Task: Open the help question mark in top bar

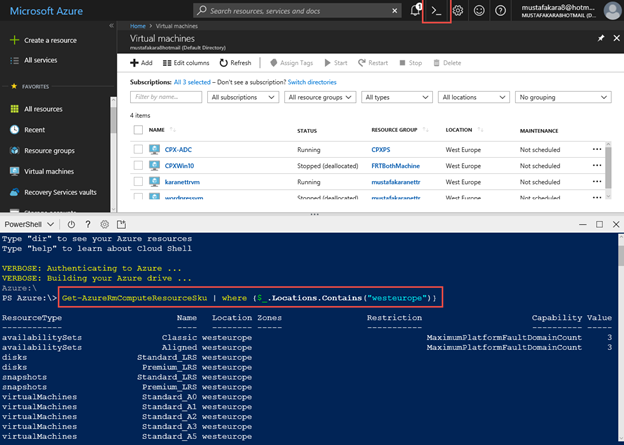Action: point(500,11)
